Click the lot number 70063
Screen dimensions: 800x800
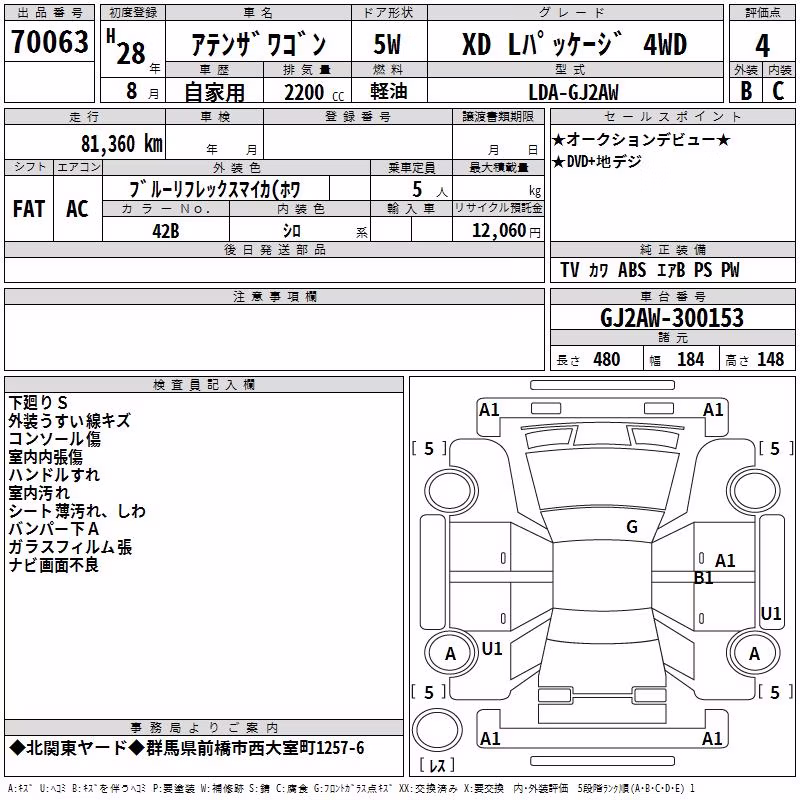49,42
